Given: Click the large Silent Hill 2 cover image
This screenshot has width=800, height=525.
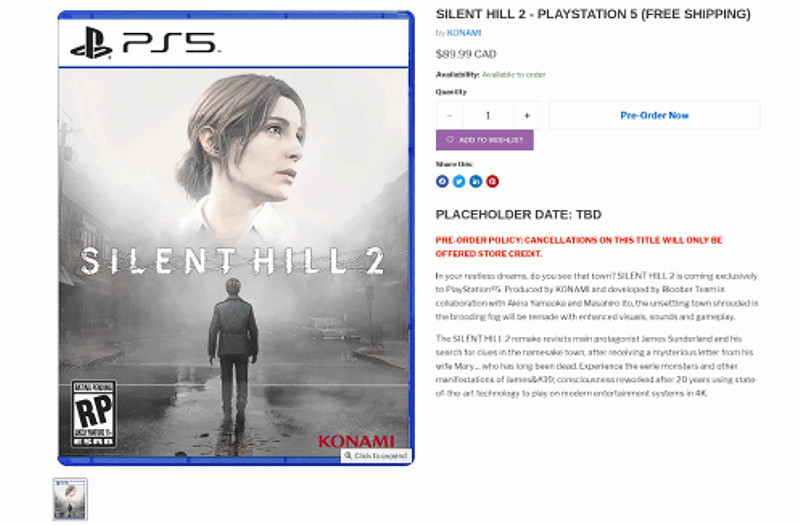Looking at the screenshot, I should pos(236,238).
